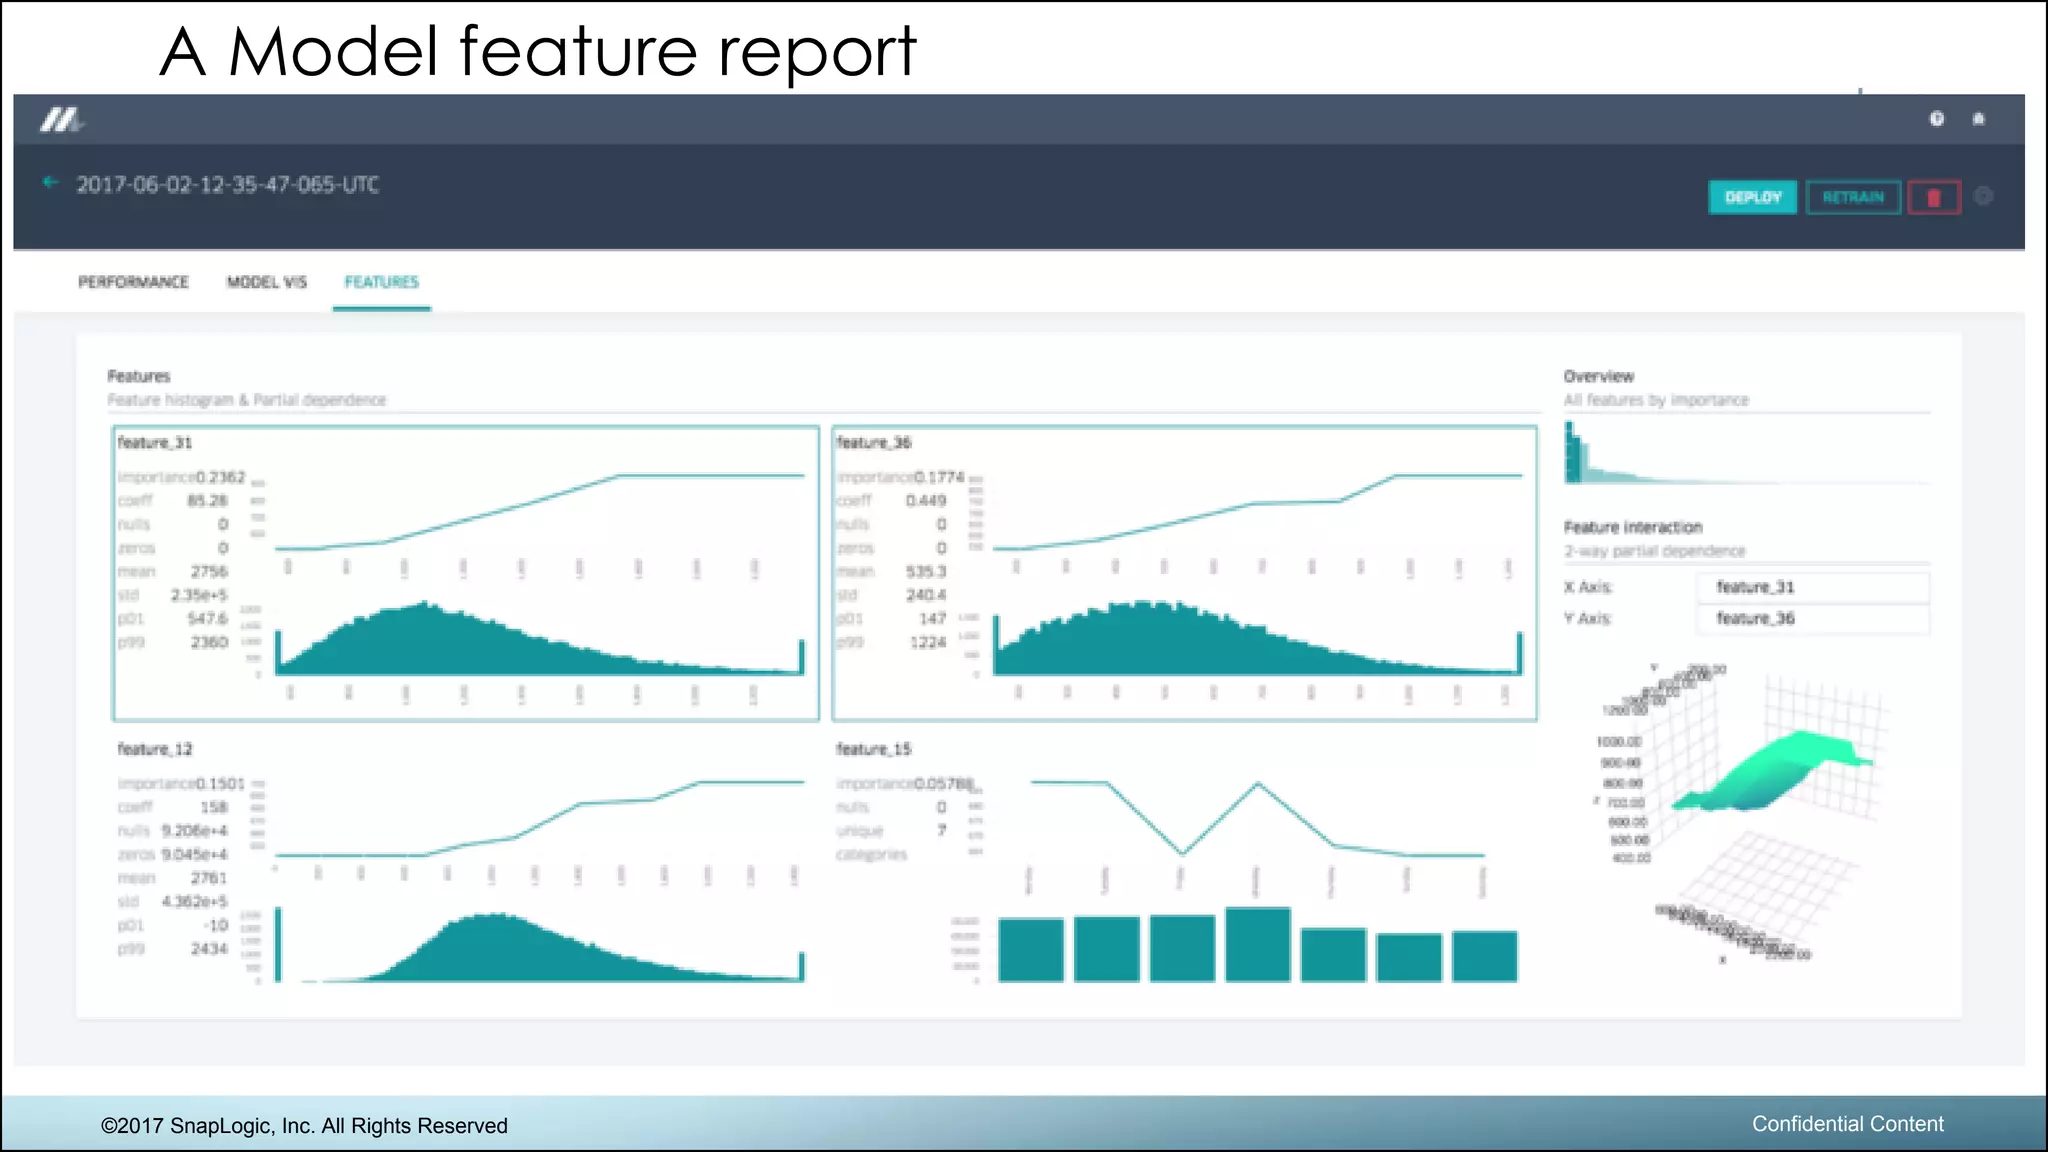Go back with the left arrow
Viewport: 2048px width, 1152px height.
(50, 182)
